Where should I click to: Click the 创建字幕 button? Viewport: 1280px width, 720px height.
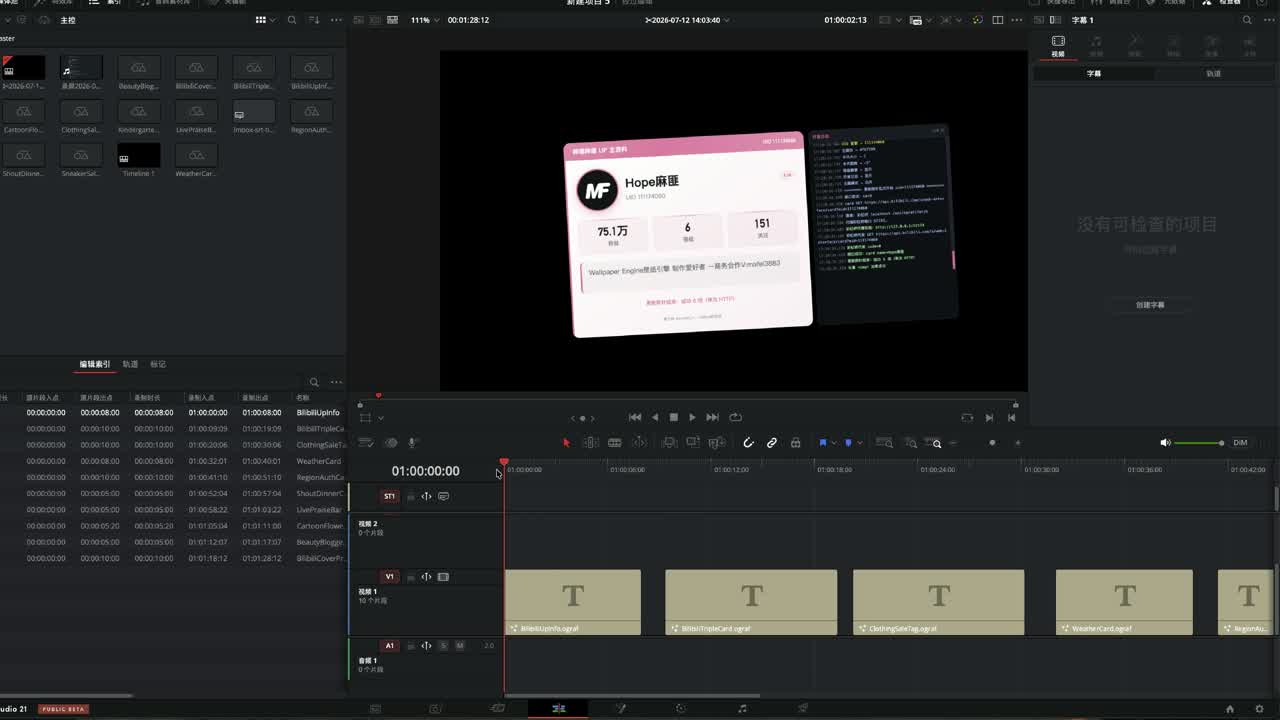click(1150, 305)
